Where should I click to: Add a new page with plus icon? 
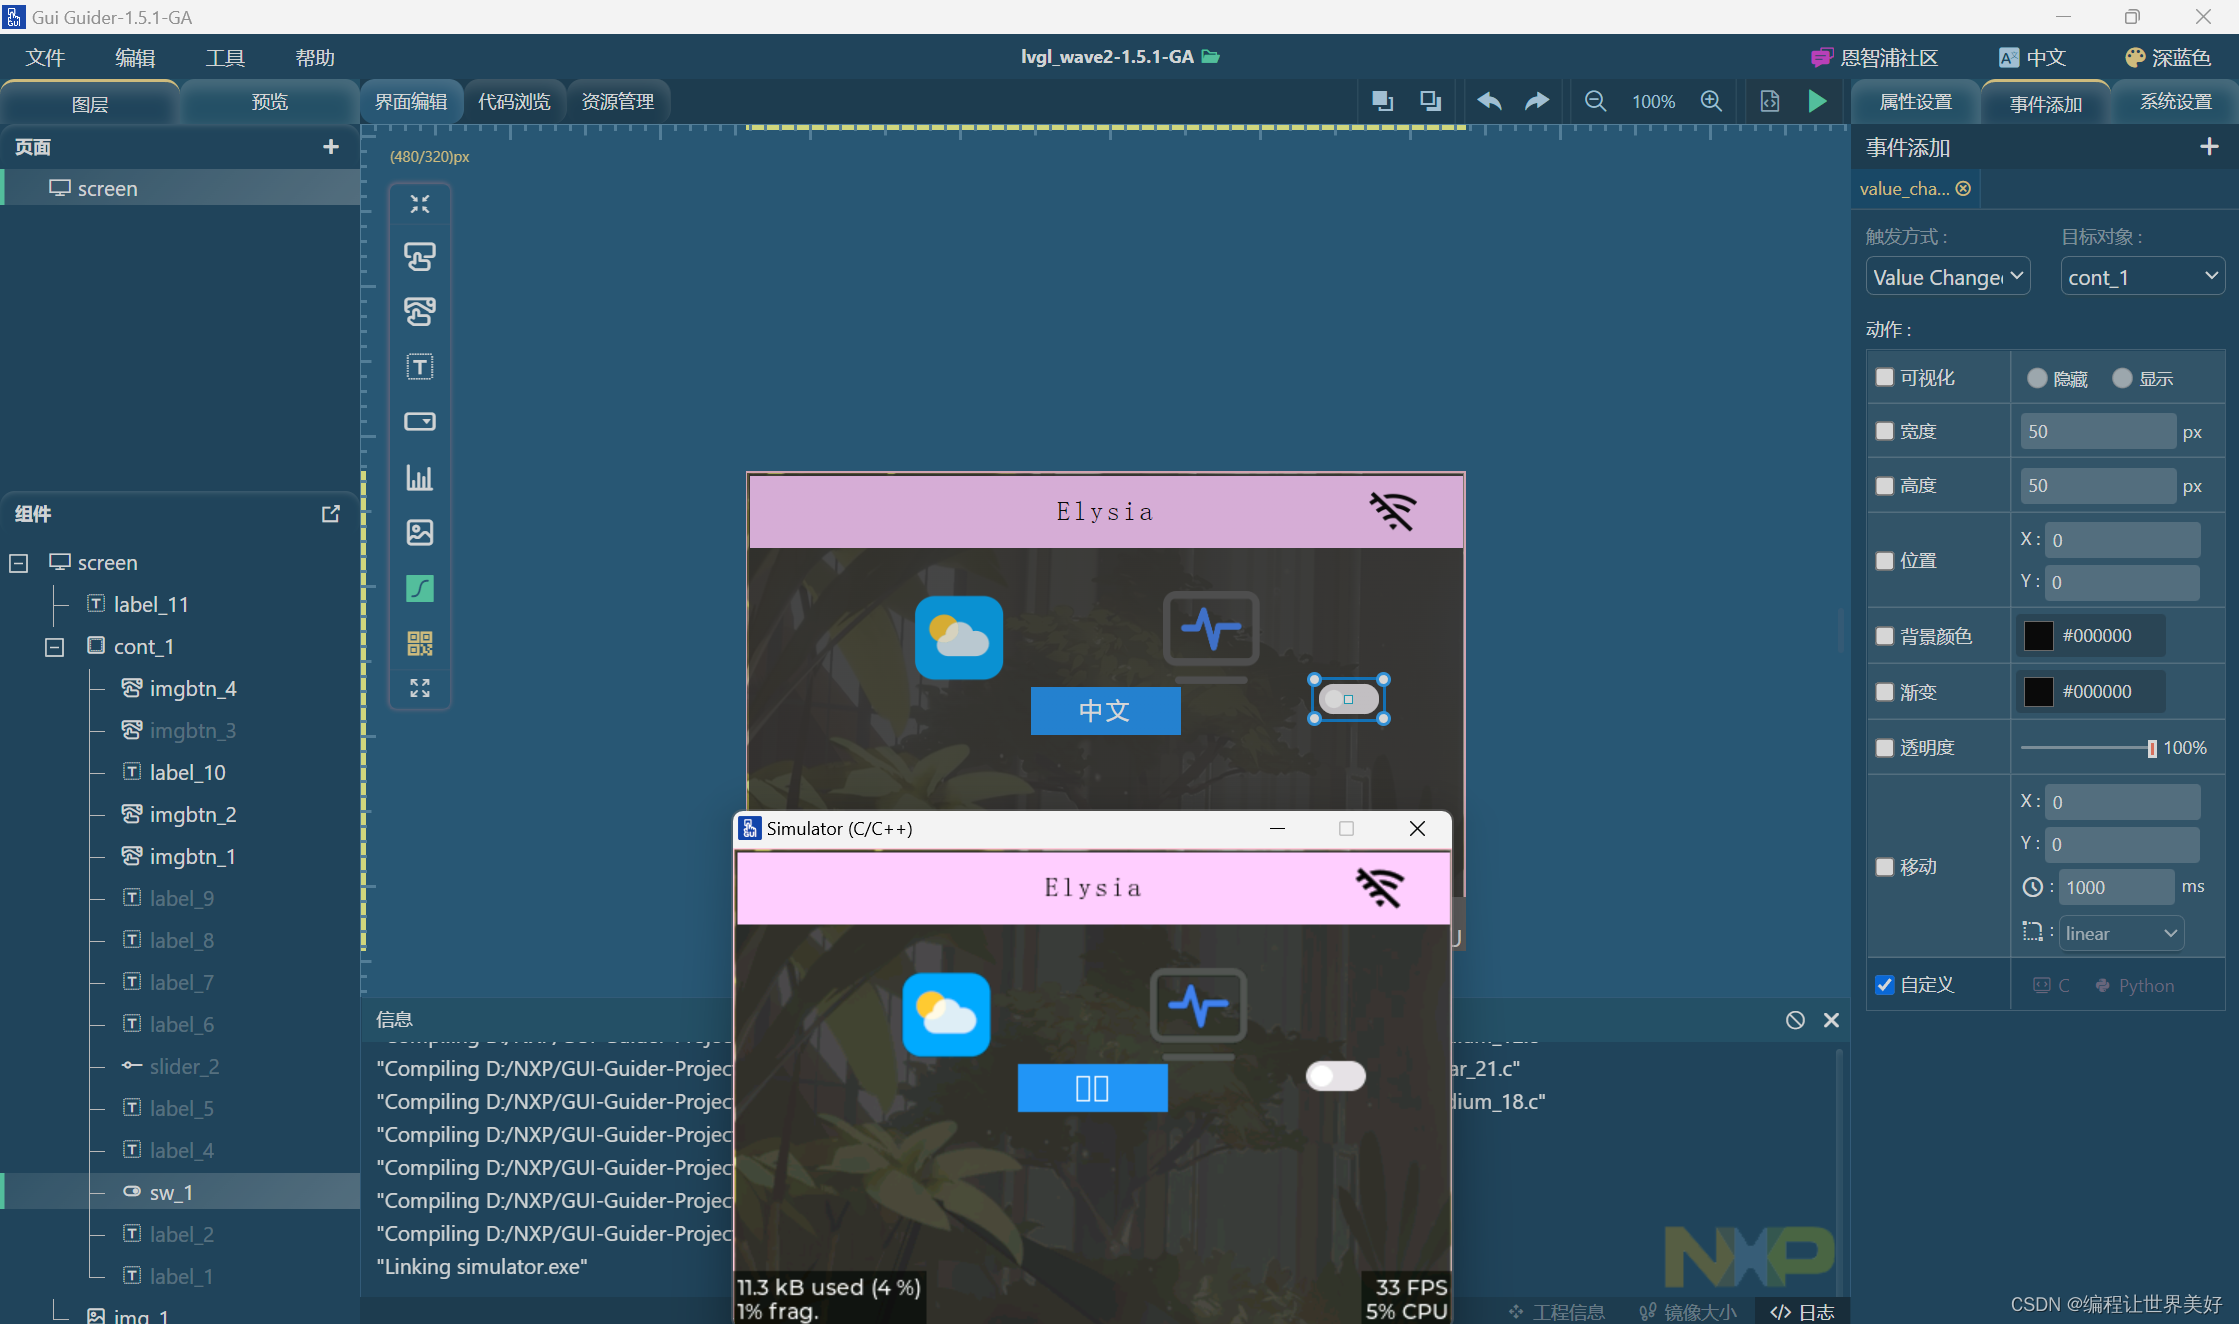click(x=331, y=147)
